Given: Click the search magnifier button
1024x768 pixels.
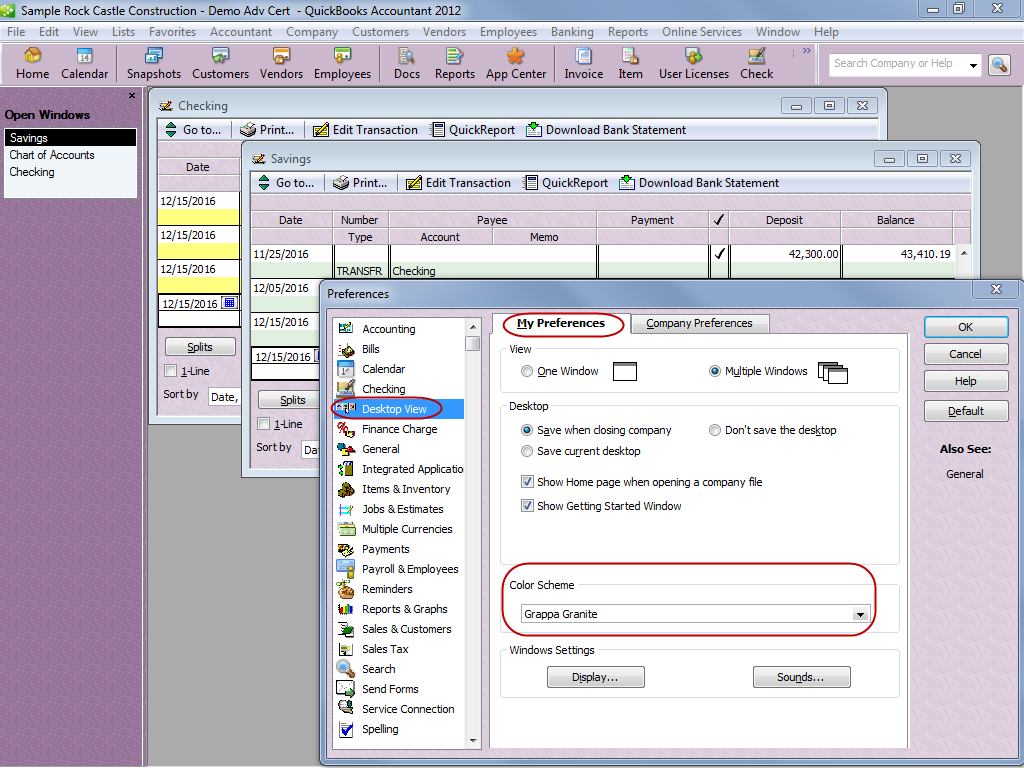Looking at the screenshot, I should (x=999, y=65).
